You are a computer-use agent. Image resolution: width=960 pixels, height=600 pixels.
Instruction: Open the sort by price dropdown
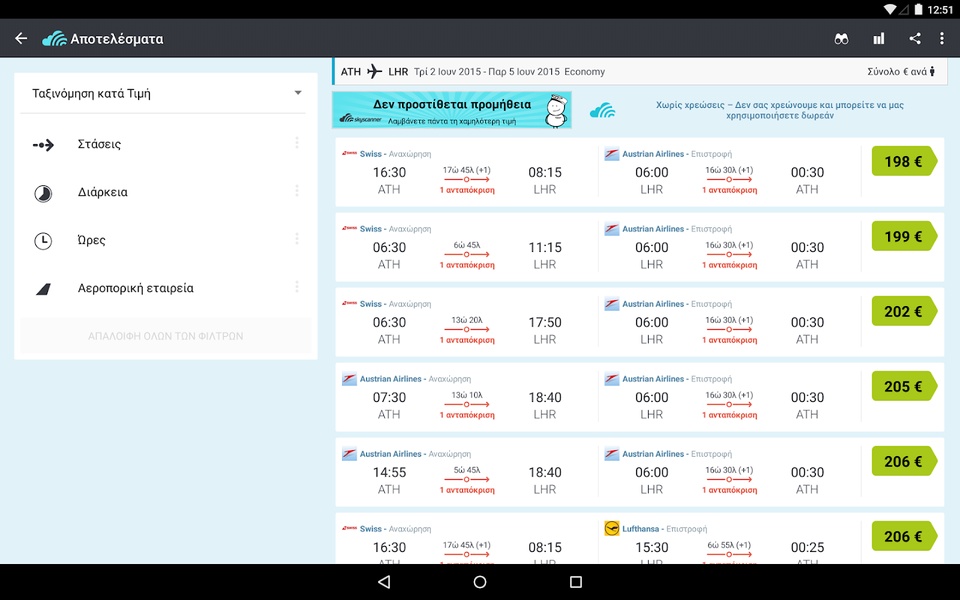(x=167, y=94)
